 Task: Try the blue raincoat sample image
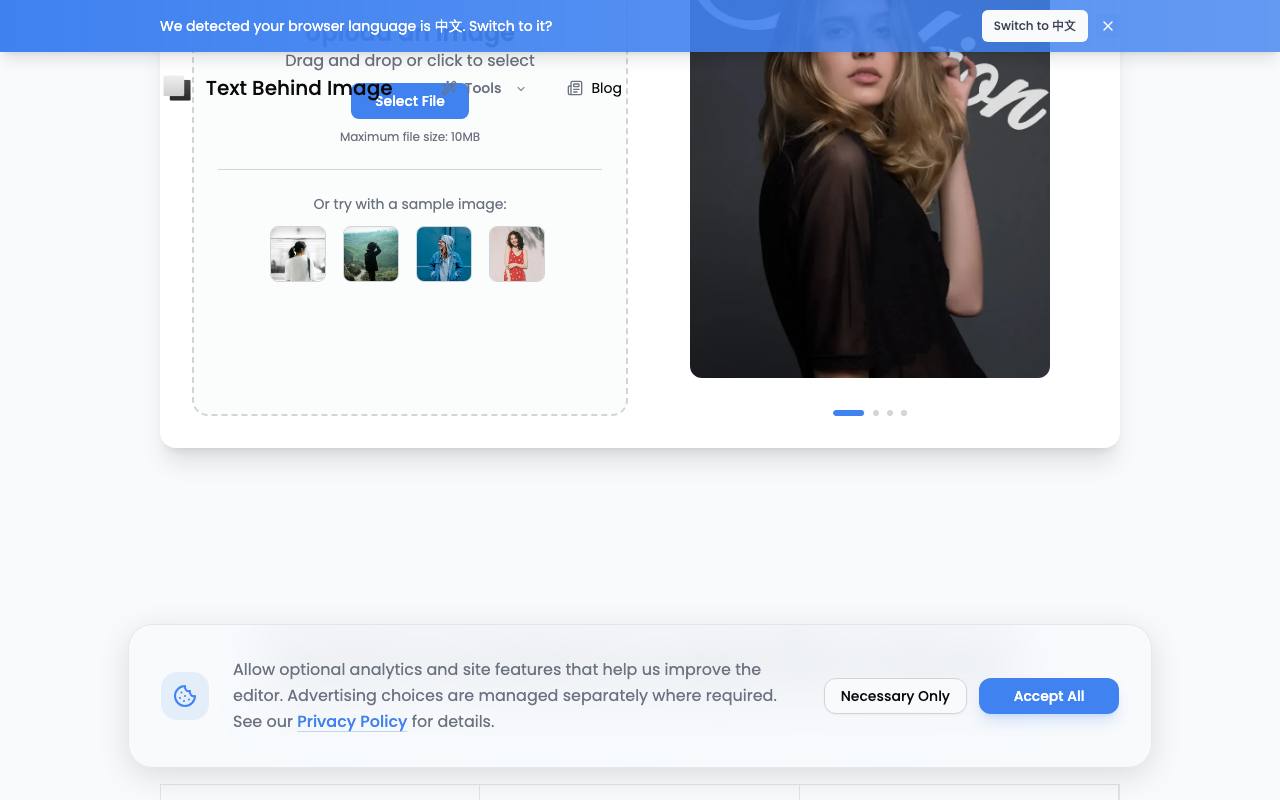(x=444, y=254)
